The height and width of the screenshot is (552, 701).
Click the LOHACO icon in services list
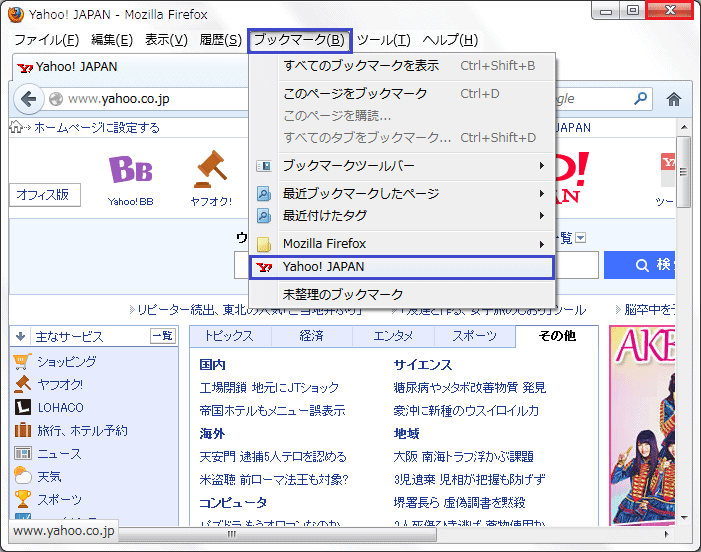click(x=22, y=408)
